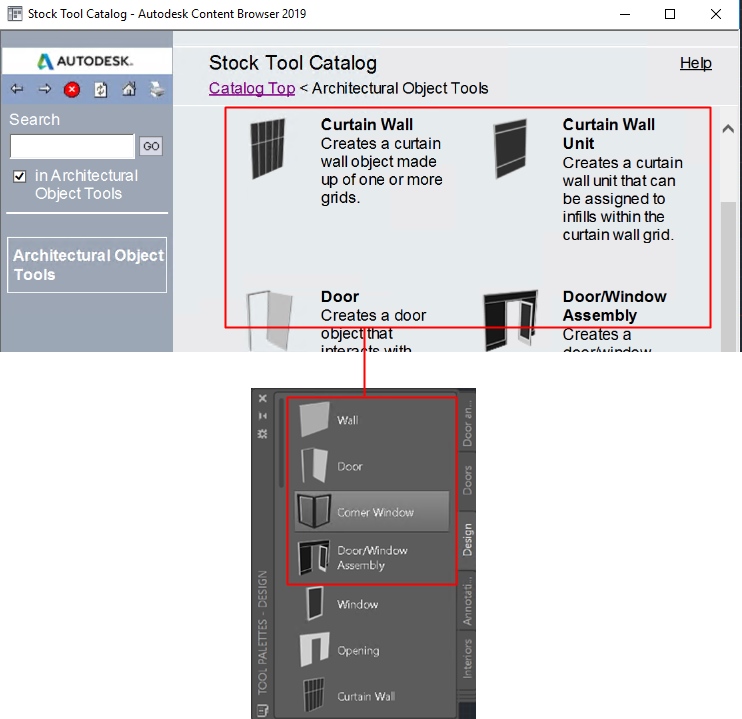Click the scroll up arrow in catalog
The height and width of the screenshot is (719, 742).
(x=728, y=128)
